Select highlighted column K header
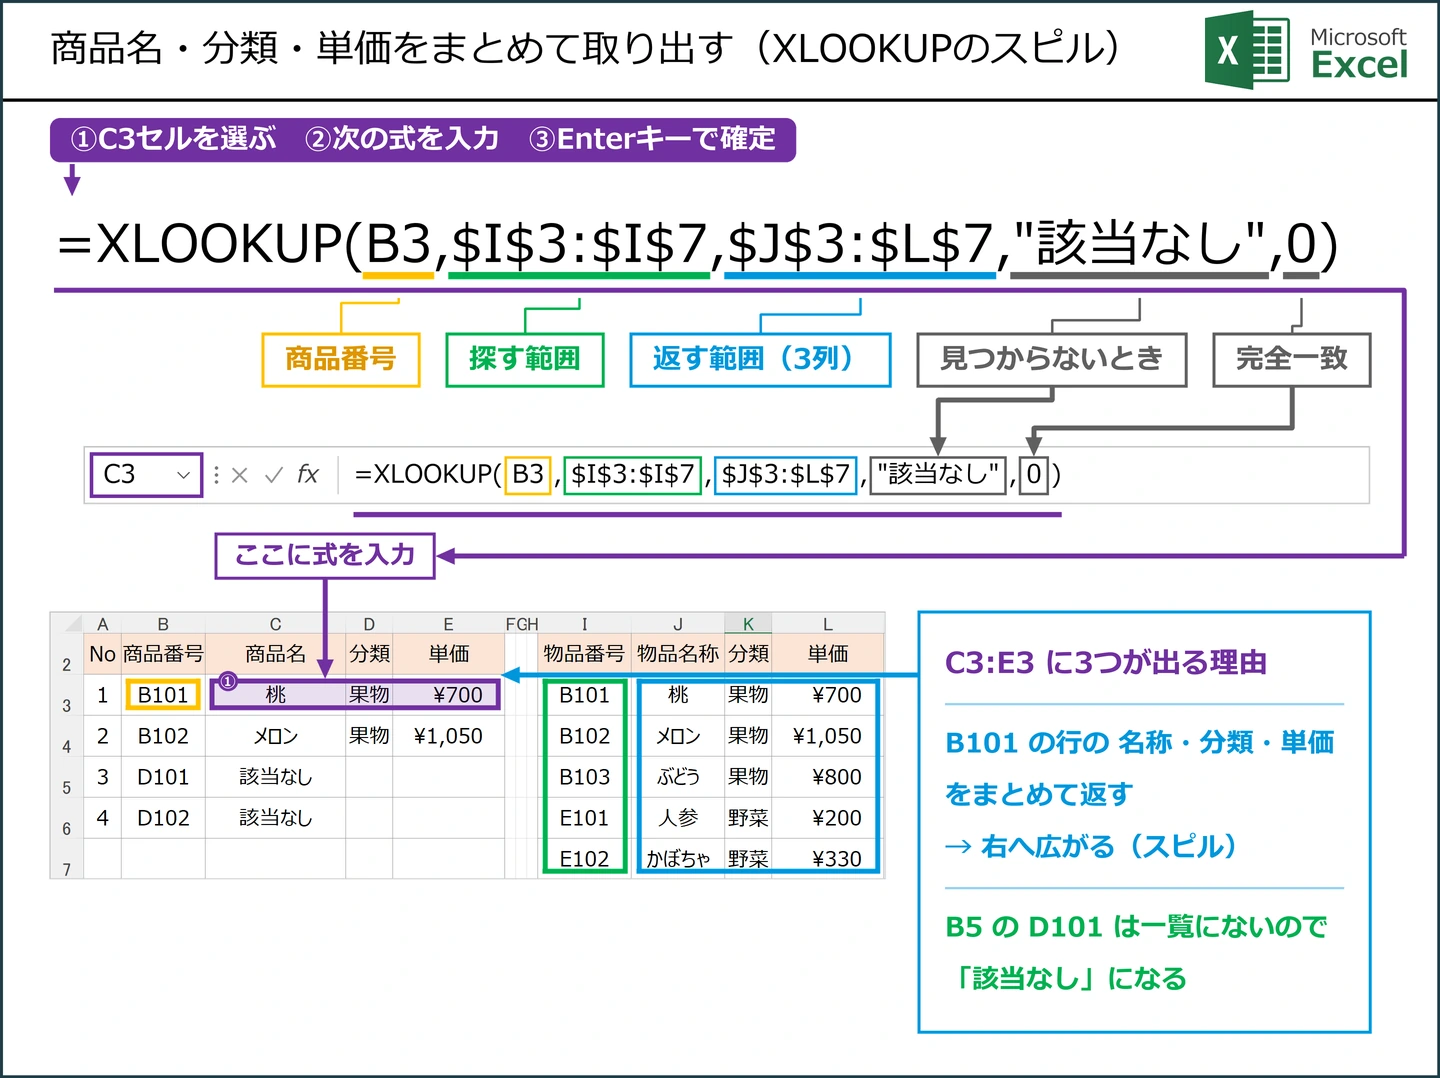 (748, 624)
